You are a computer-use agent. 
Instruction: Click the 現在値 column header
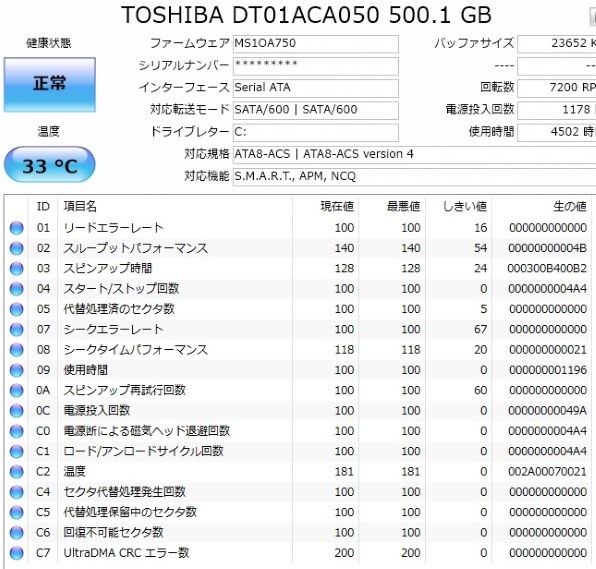[x=337, y=206]
